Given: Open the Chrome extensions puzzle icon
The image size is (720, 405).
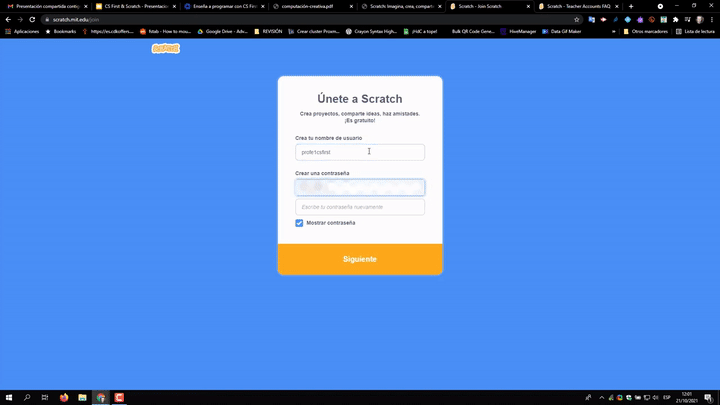Looking at the screenshot, I should (x=676, y=19).
